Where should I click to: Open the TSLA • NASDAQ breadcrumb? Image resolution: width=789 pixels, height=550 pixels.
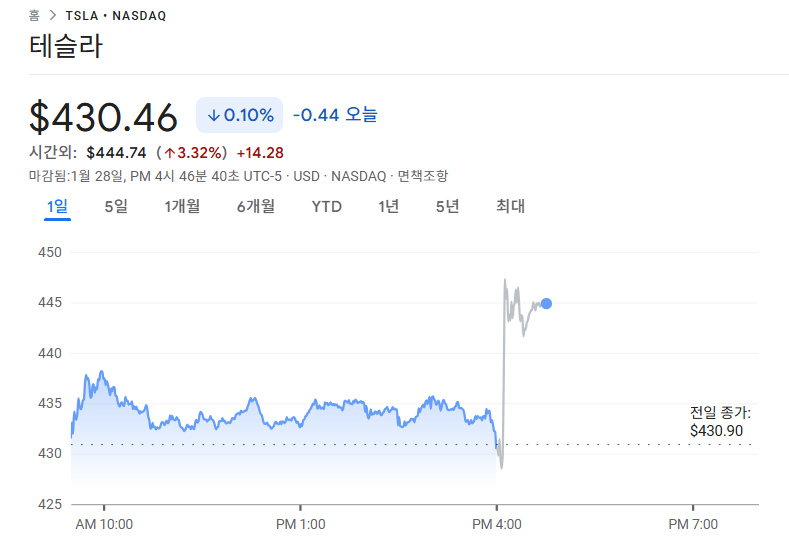(115, 16)
